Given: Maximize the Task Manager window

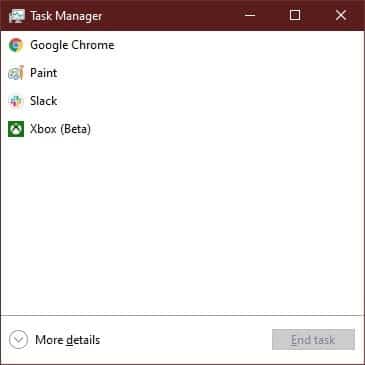Looking at the screenshot, I should tap(295, 15).
